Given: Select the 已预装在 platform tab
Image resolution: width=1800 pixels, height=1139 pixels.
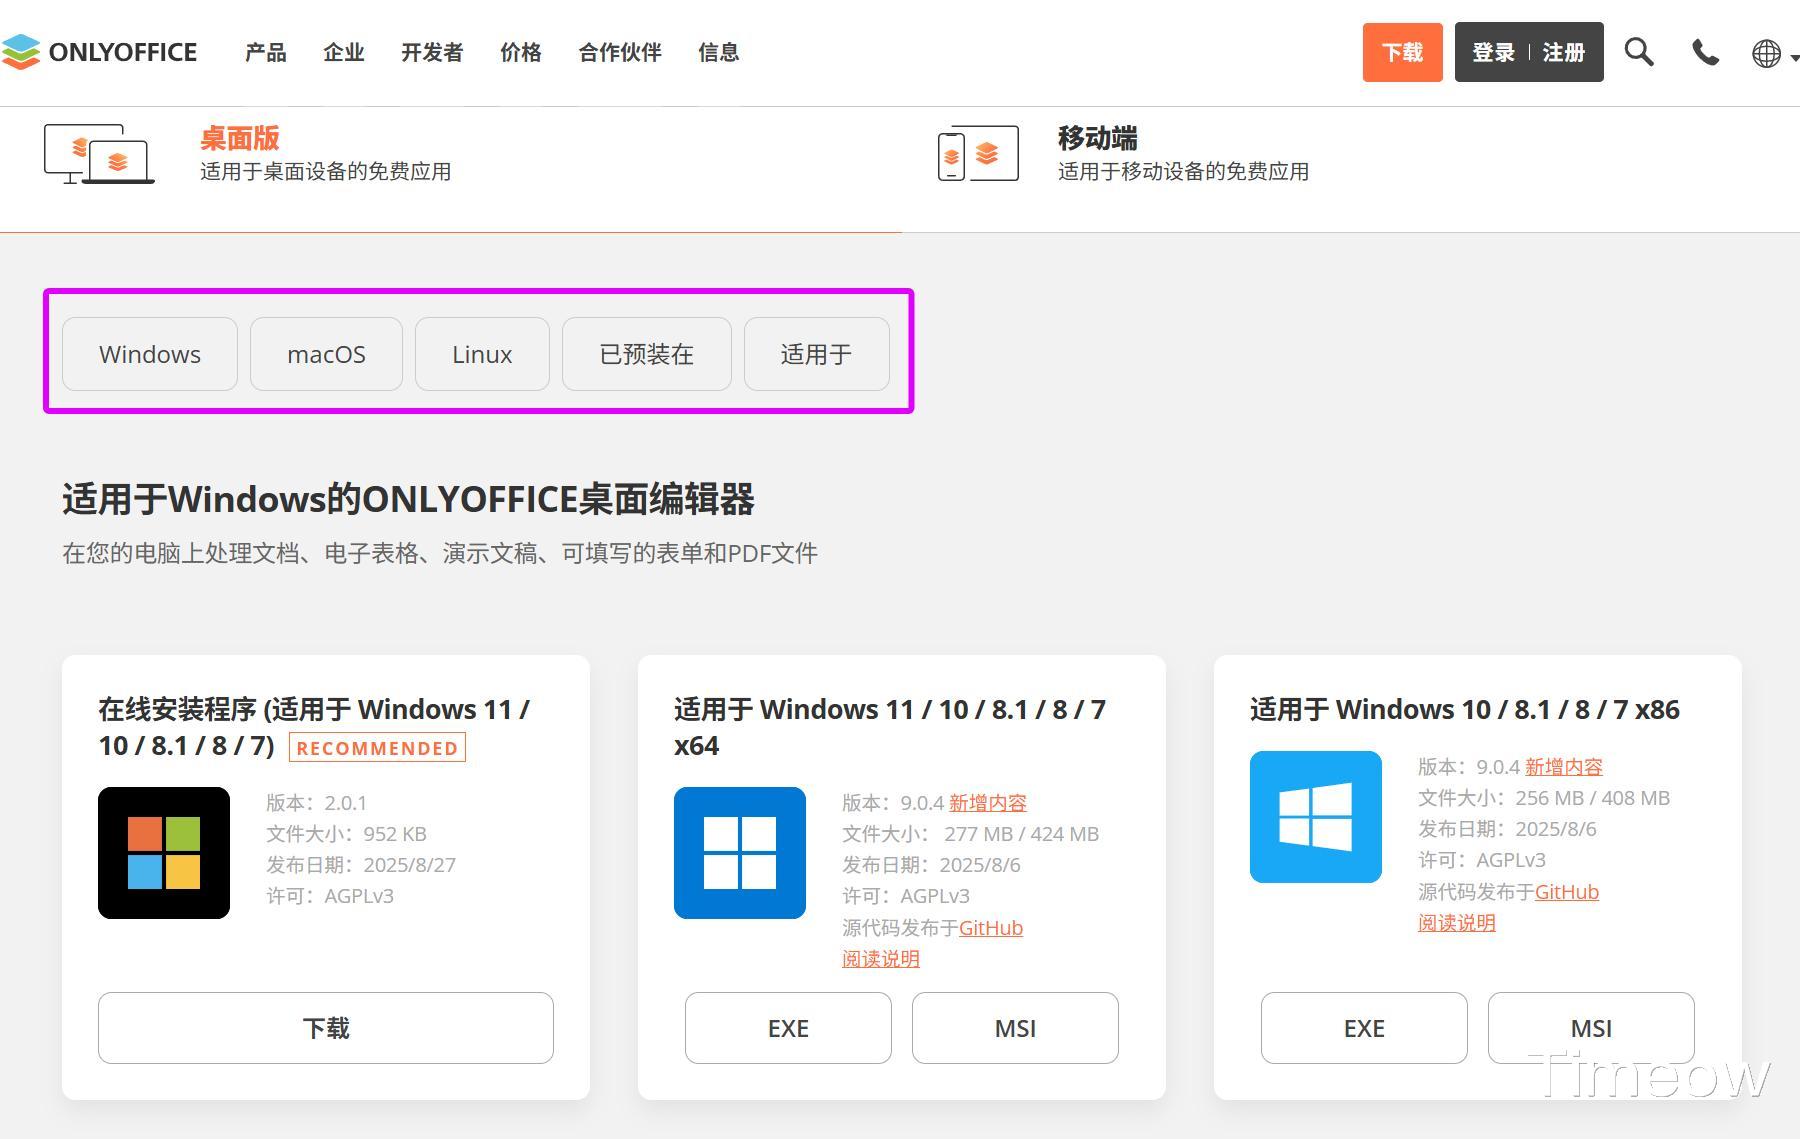Looking at the screenshot, I should coord(647,354).
